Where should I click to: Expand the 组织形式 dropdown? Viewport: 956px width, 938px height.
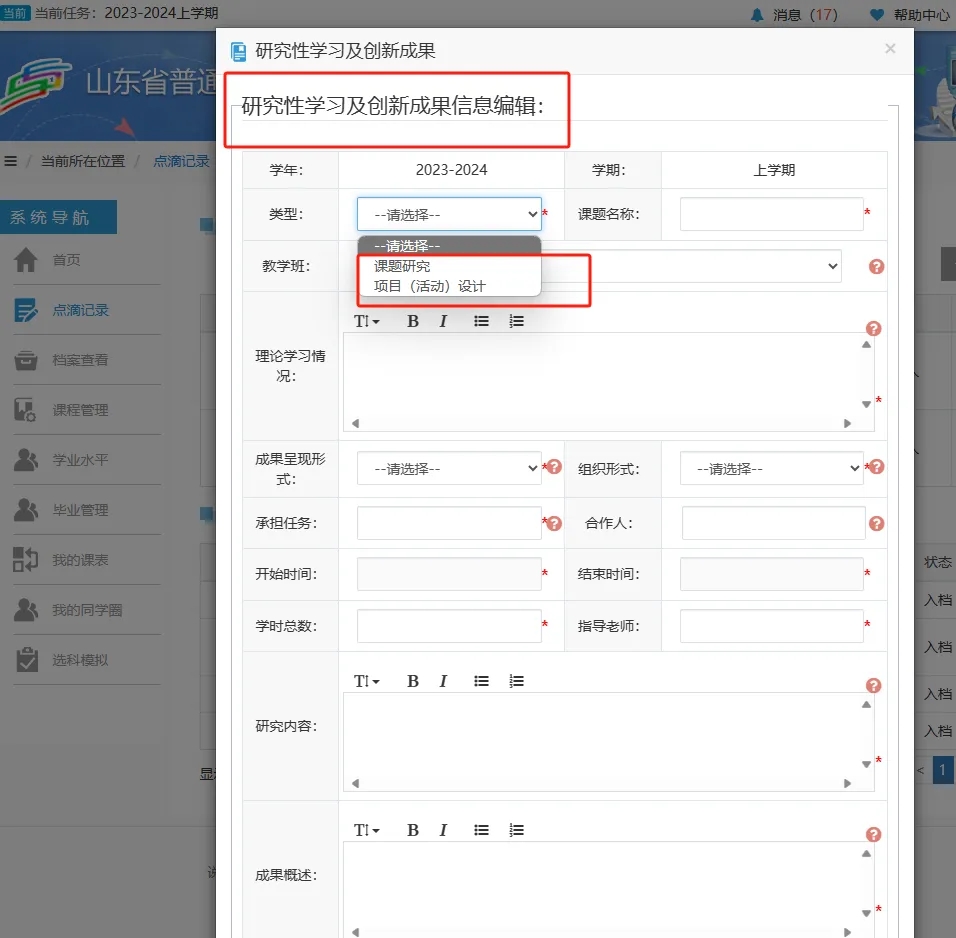pyautogui.click(x=771, y=468)
